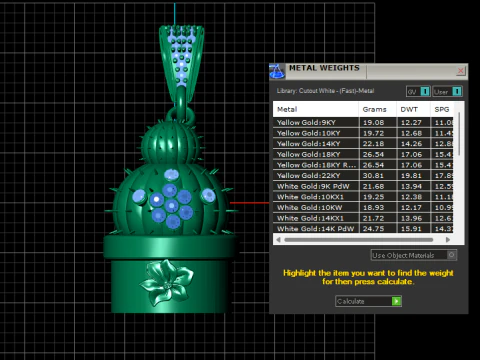Click the green arrow on Calculate
The width and height of the screenshot is (480, 360).
pos(396,301)
